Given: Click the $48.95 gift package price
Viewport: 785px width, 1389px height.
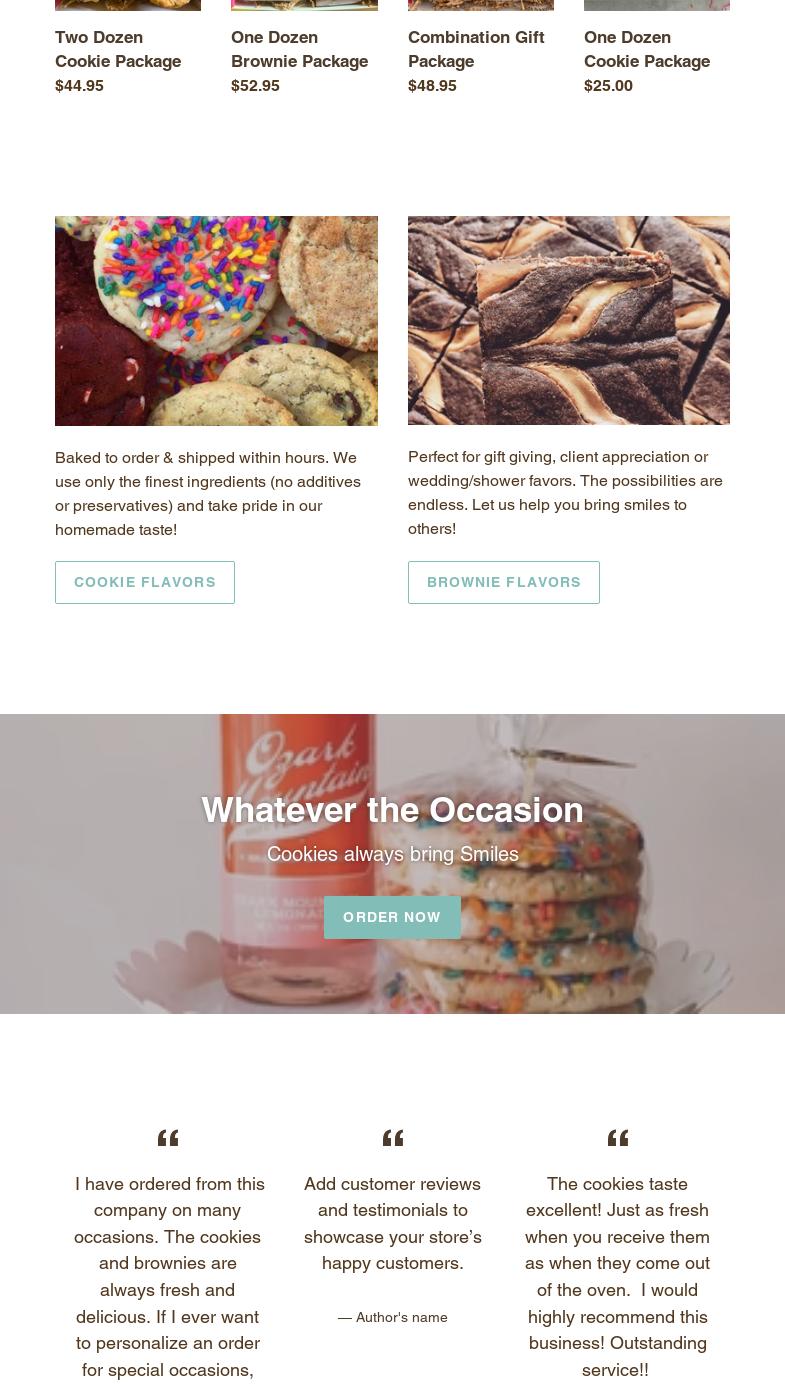Looking at the screenshot, I should [432, 86].
